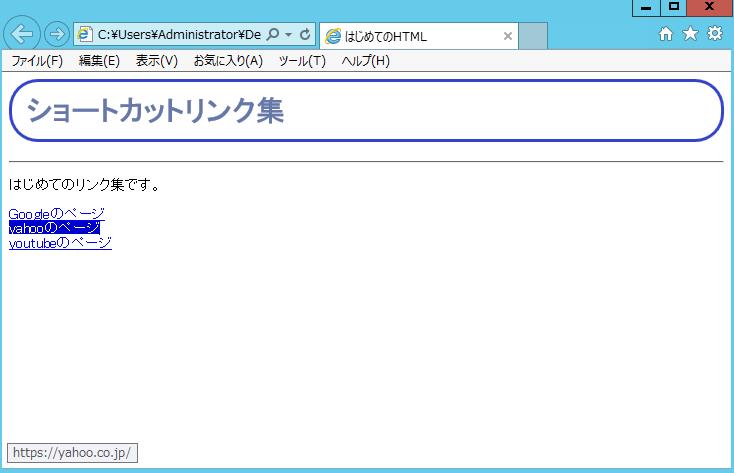Maximize the browser window
734x473 pixels.
[674, 7]
